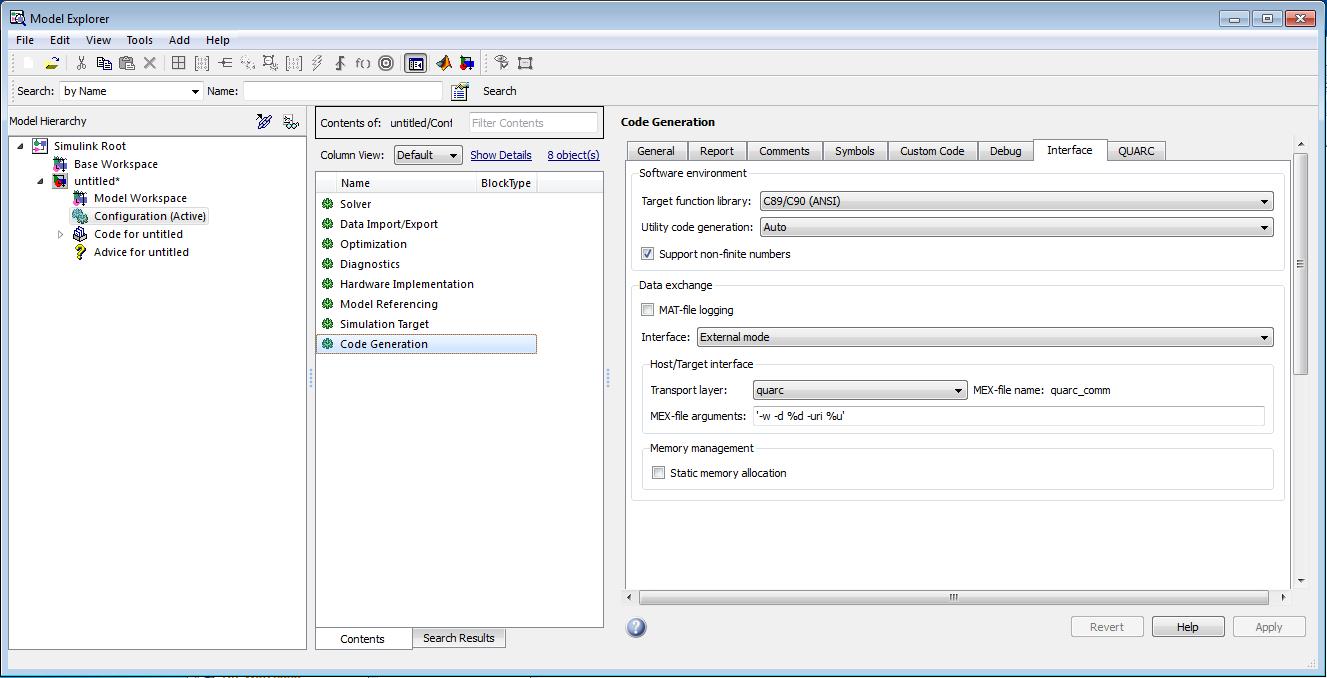Click the Cut scissors icon
This screenshot has height=678, width=1327.
tap(81, 63)
